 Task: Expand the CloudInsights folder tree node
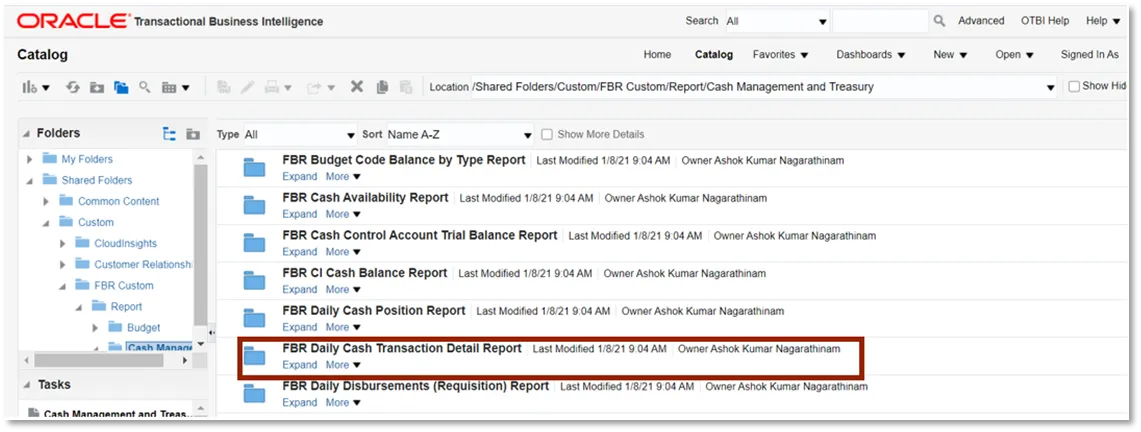pos(63,243)
